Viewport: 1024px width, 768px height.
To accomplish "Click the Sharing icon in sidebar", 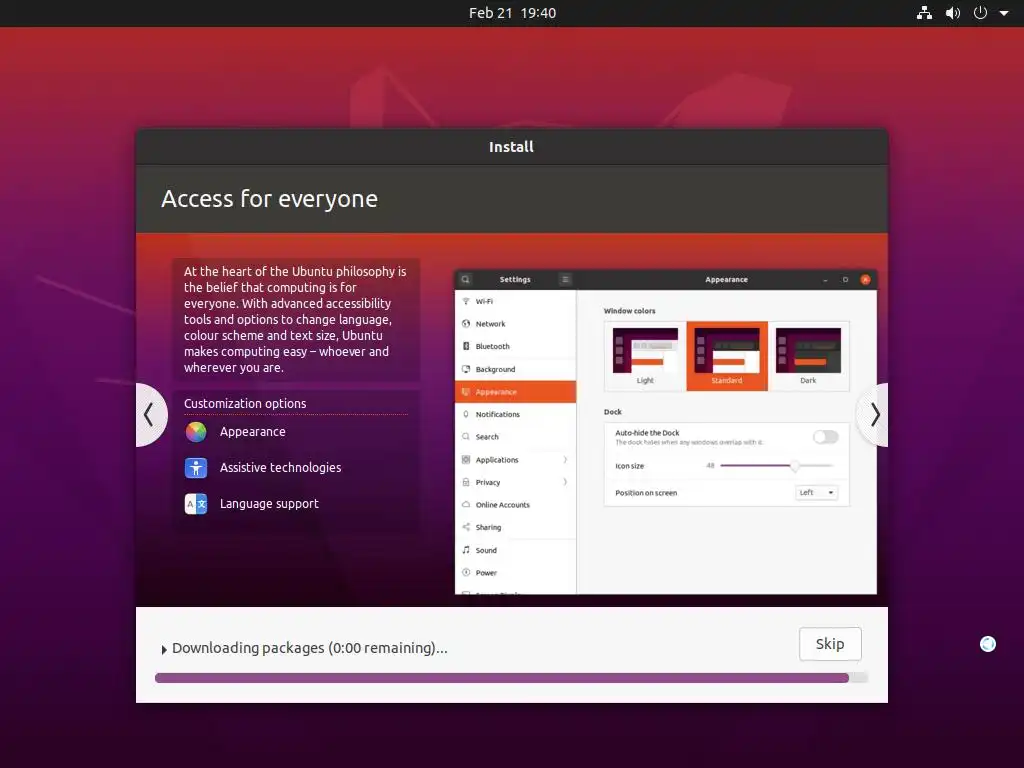I will (466, 527).
